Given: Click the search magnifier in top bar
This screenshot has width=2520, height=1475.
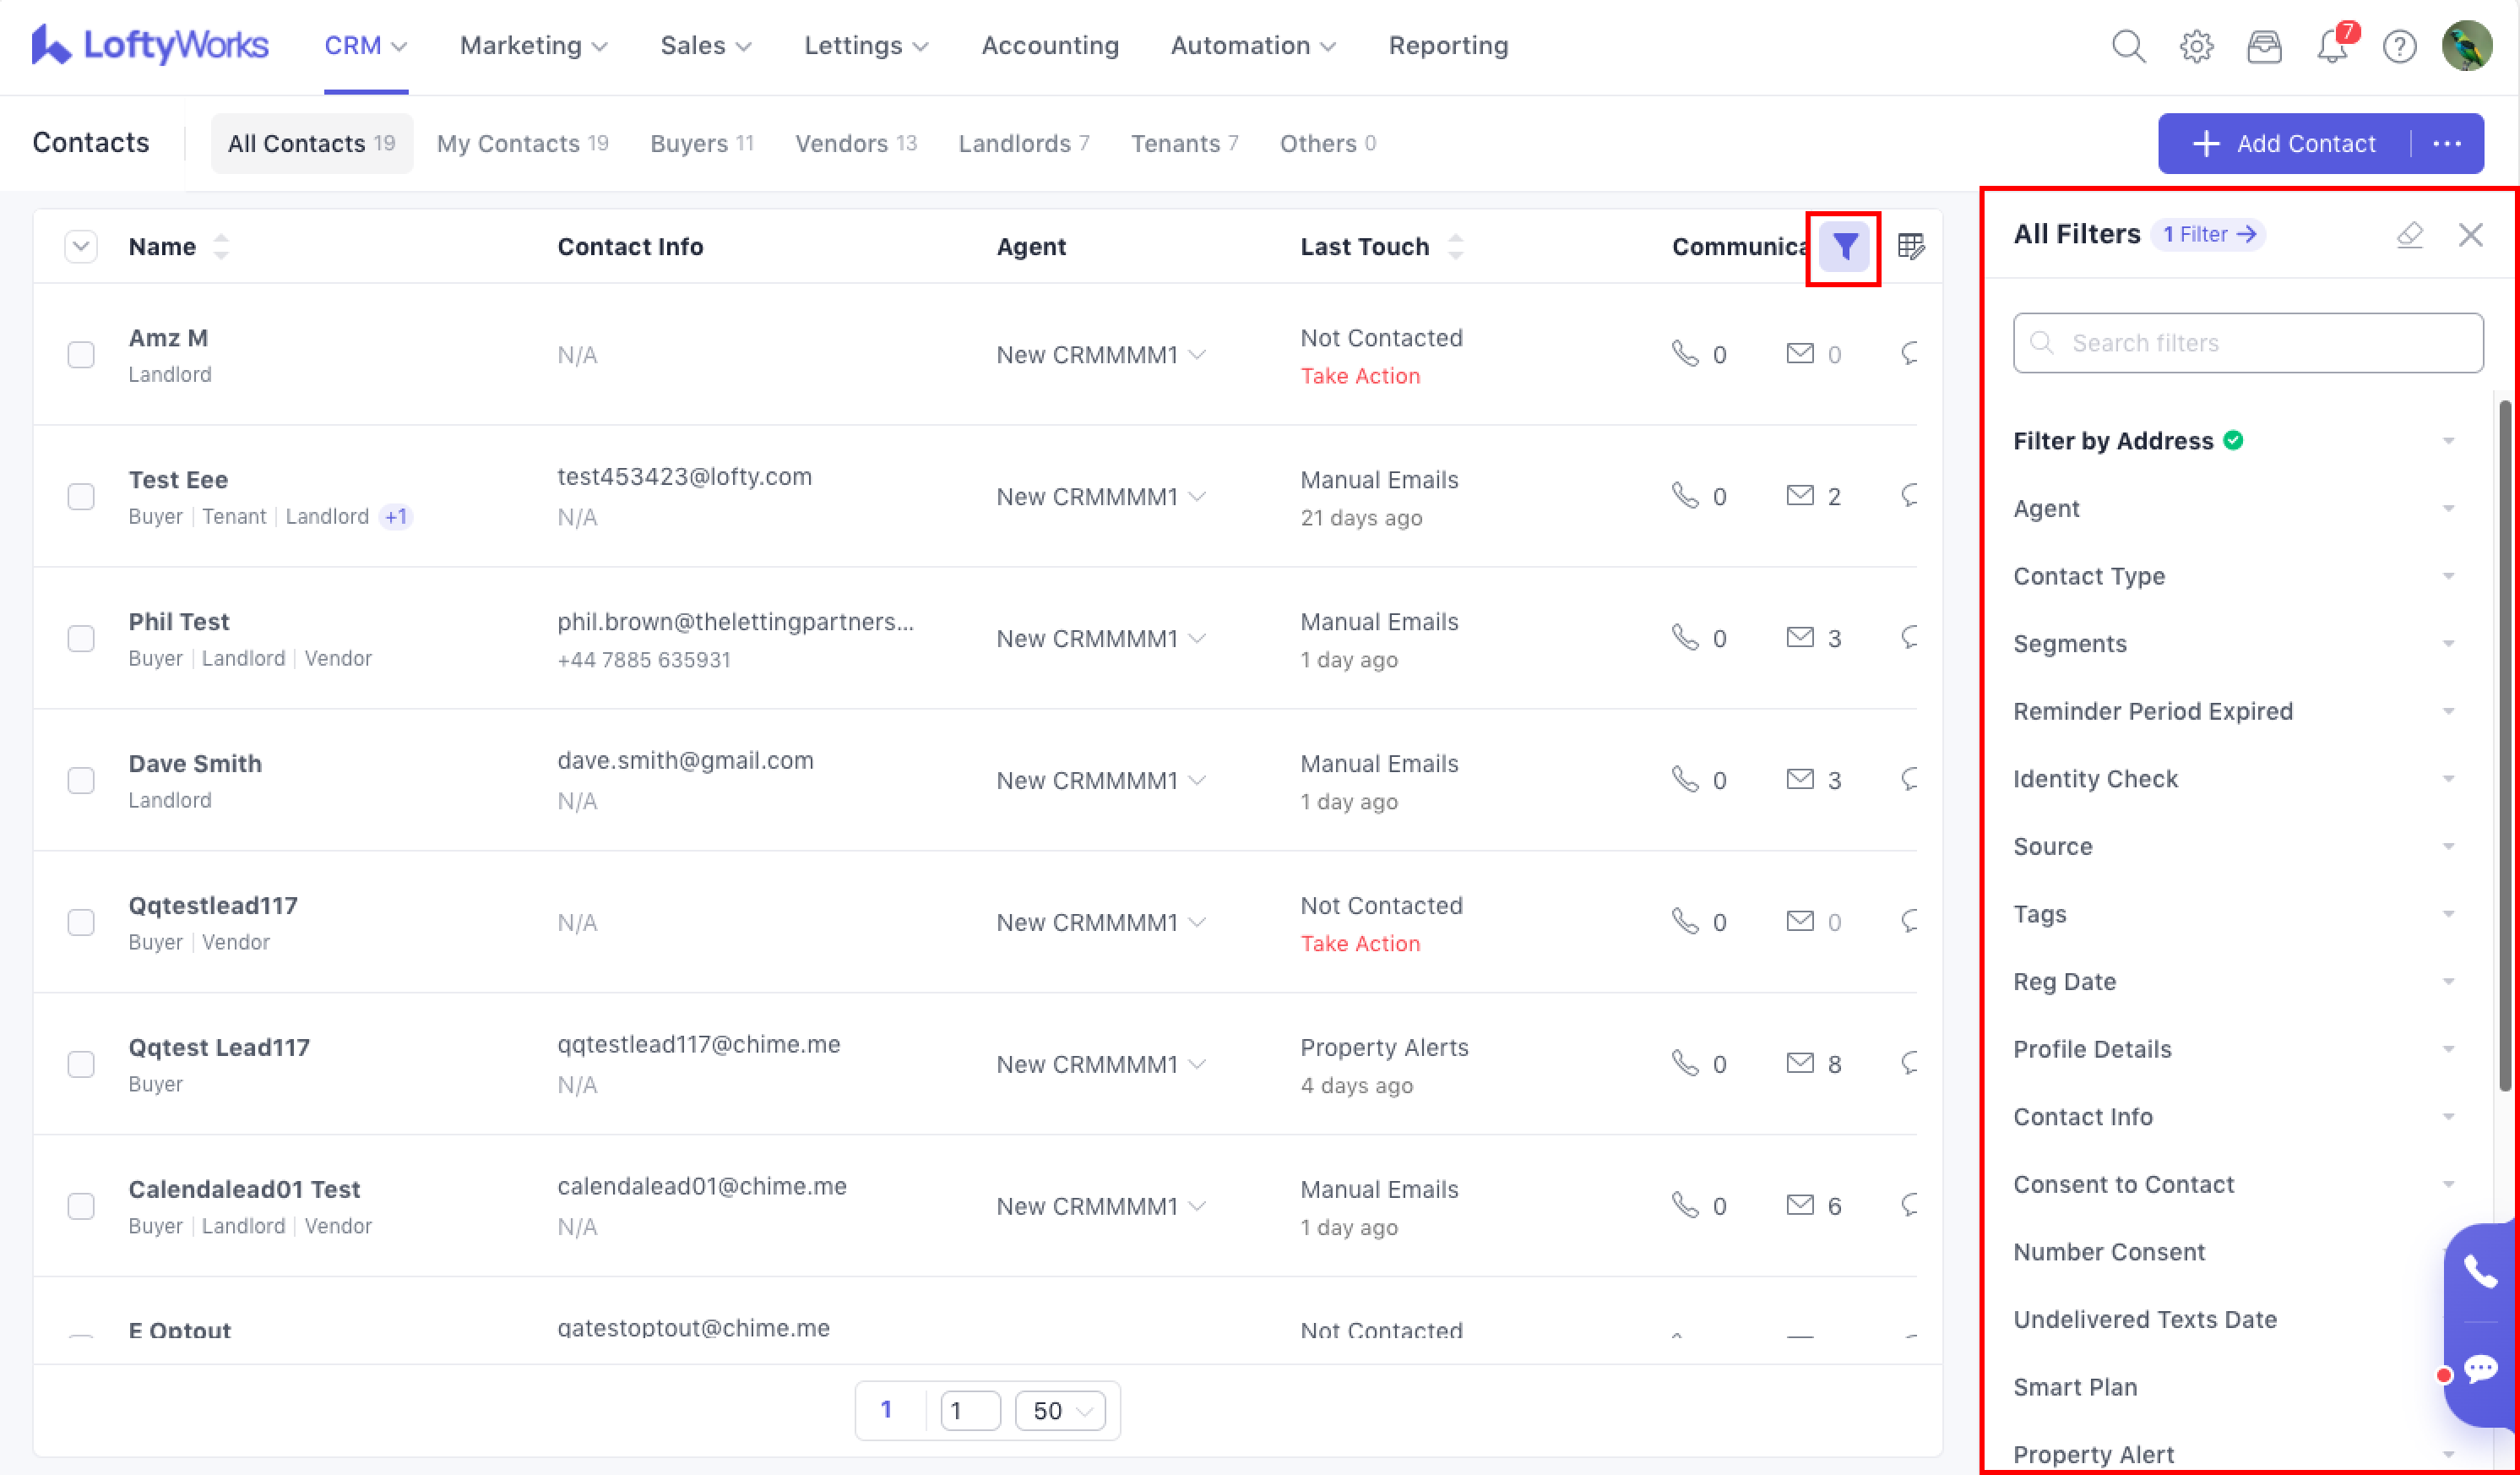Looking at the screenshot, I should pyautogui.click(x=2128, y=46).
